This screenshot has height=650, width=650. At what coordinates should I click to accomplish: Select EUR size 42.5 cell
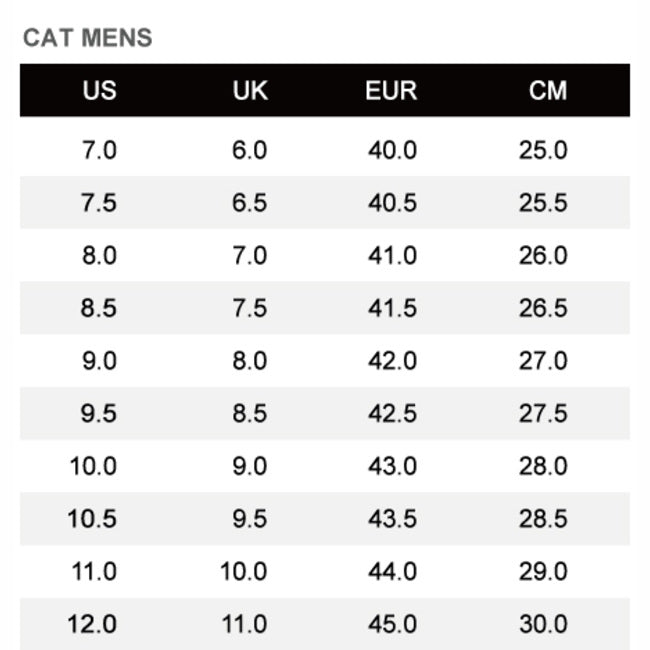click(392, 413)
